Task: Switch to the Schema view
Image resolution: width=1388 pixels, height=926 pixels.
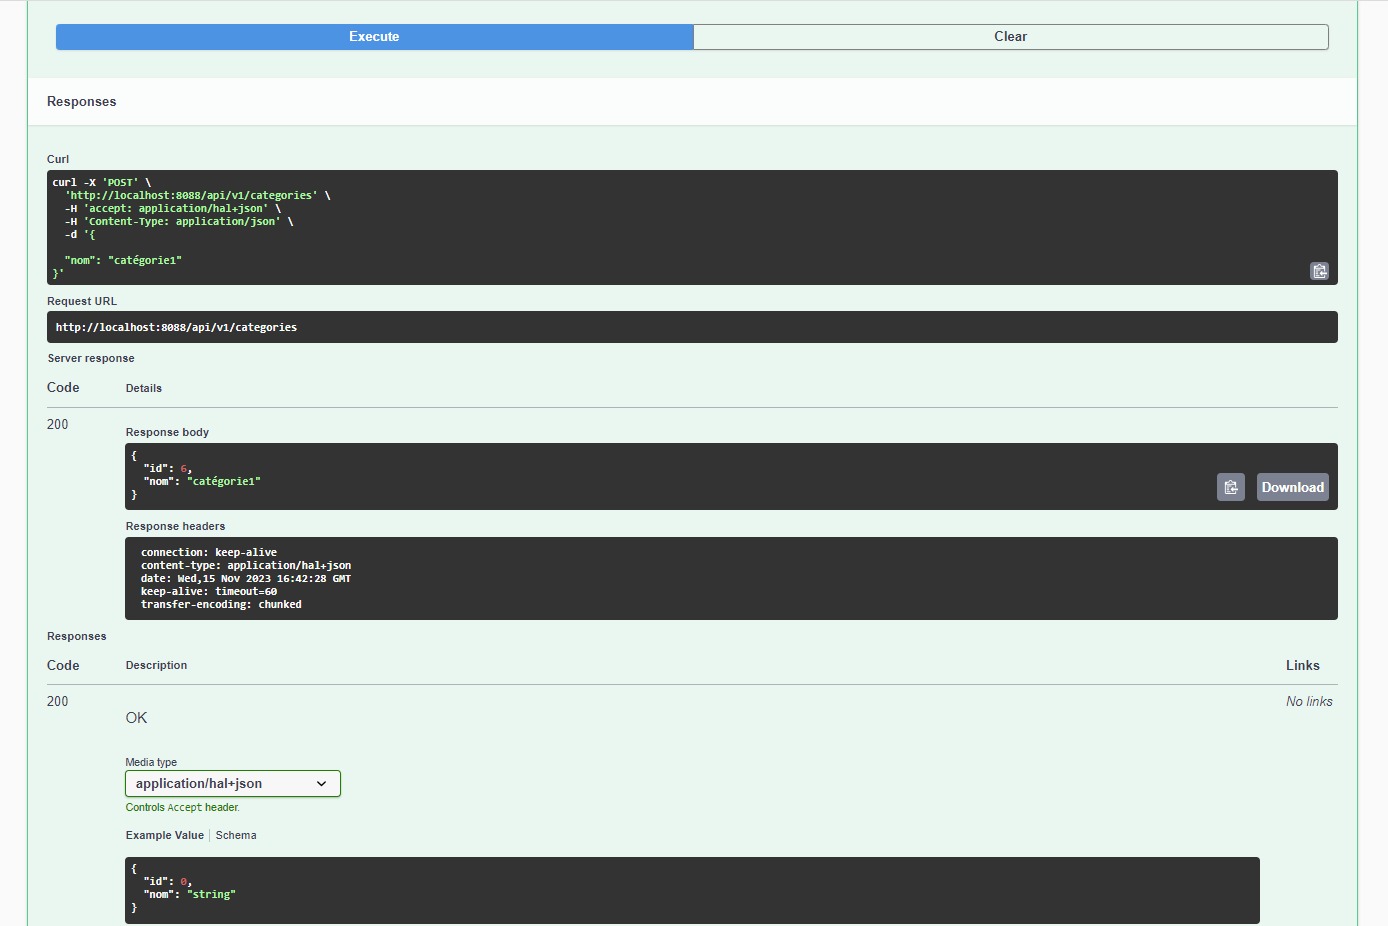Action: click(236, 835)
